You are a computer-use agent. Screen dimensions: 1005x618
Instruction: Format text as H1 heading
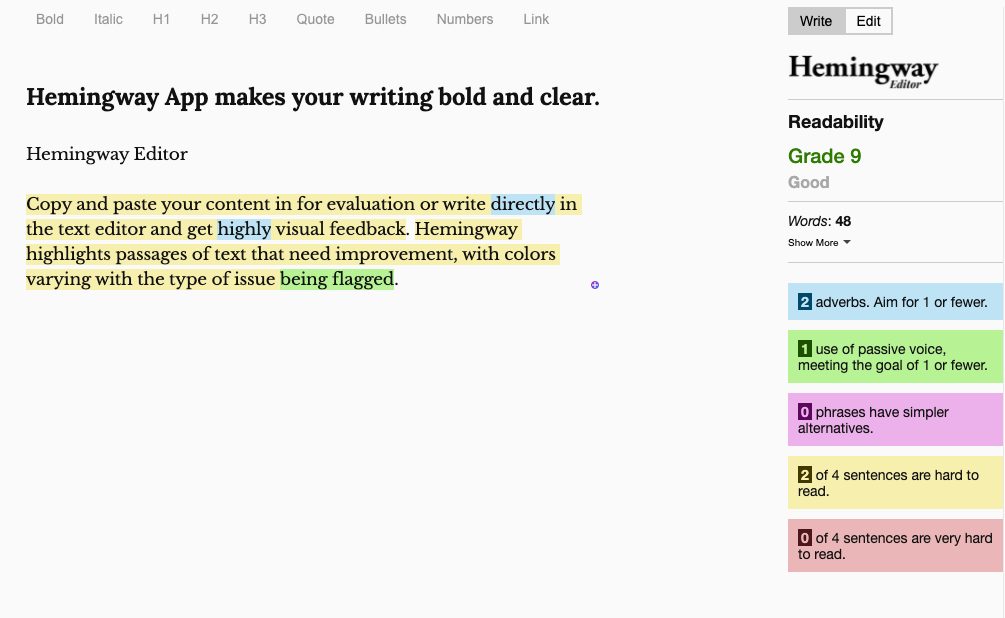161,19
